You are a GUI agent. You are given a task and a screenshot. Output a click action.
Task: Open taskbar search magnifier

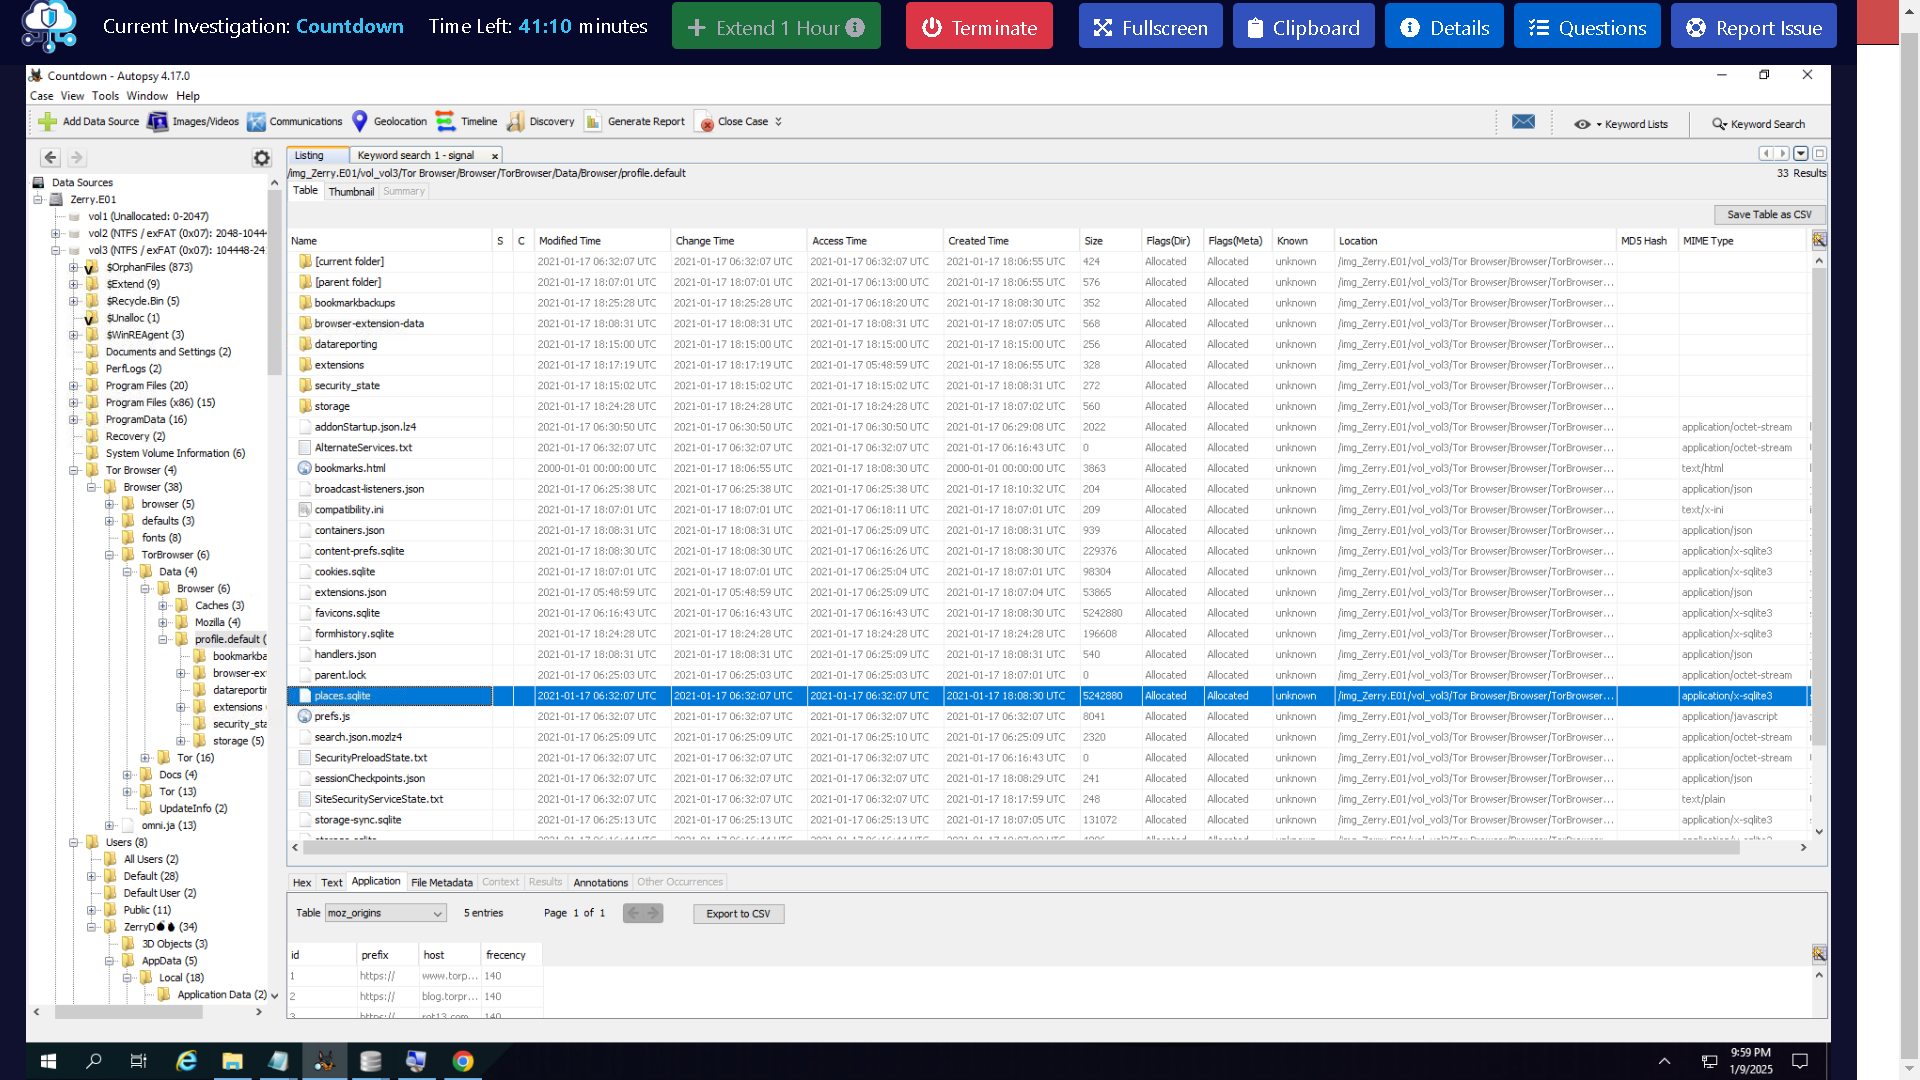[x=94, y=1061]
